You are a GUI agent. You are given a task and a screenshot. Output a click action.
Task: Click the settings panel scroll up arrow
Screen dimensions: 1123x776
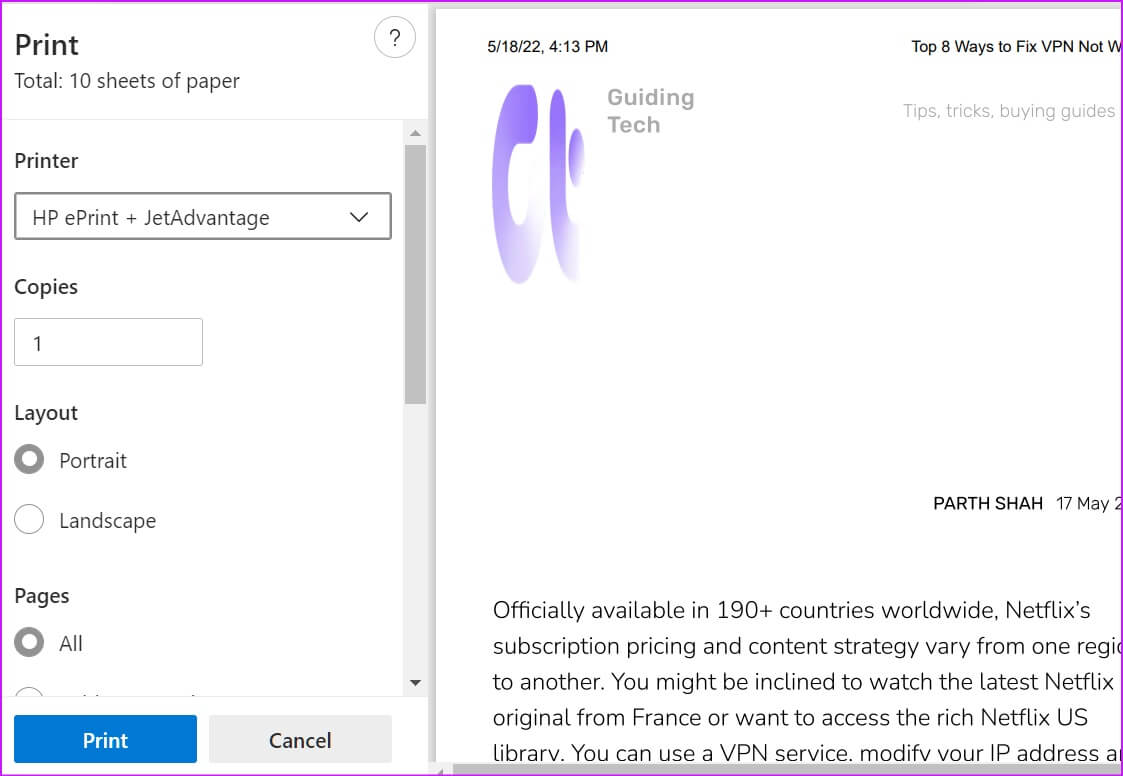click(x=415, y=133)
